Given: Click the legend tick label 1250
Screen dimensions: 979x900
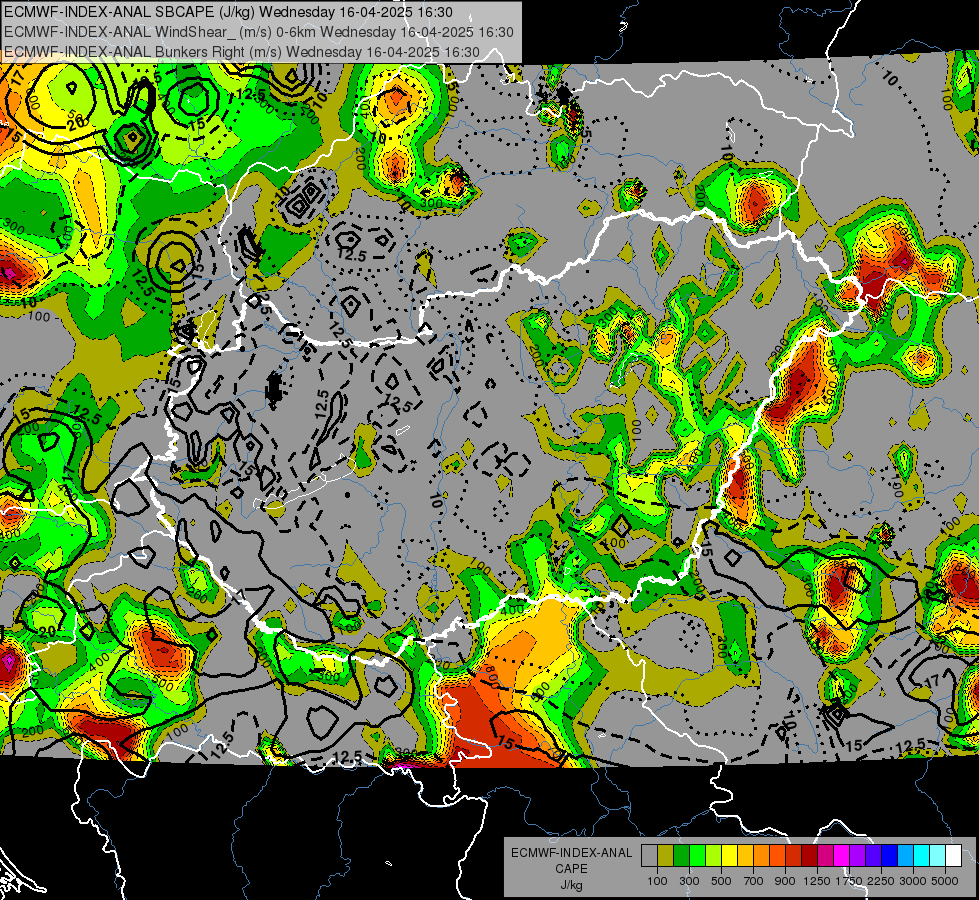Looking at the screenshot, I should [817, 881].
